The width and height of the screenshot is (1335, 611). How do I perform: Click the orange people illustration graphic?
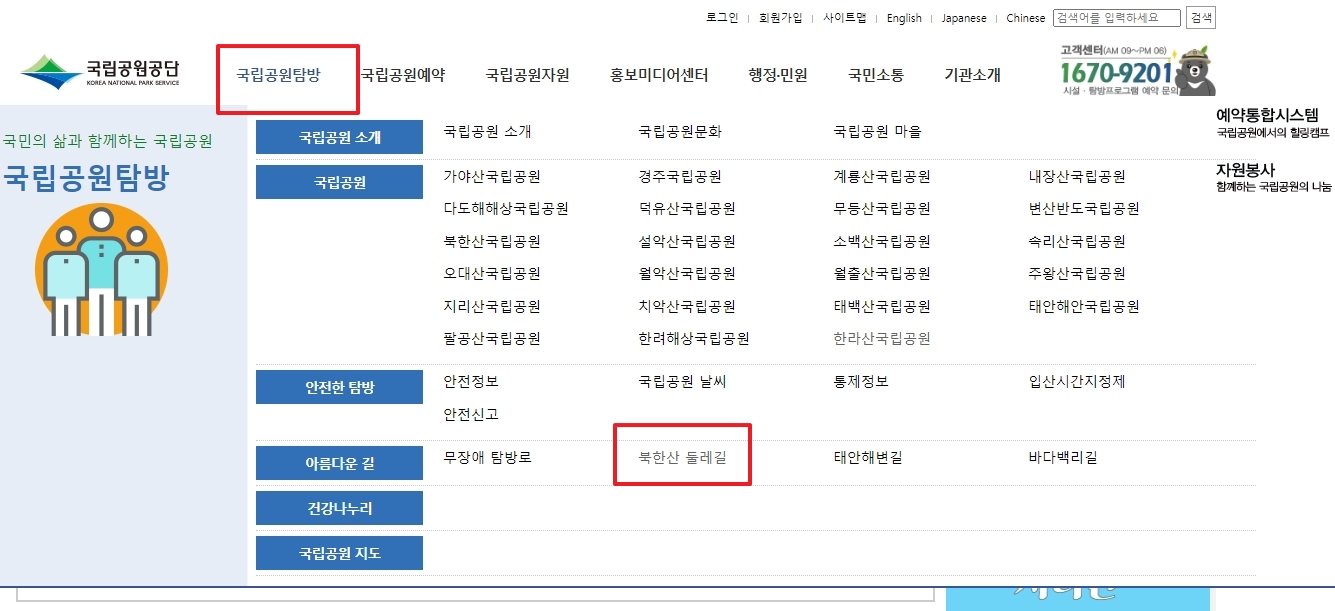click(100, 270)
